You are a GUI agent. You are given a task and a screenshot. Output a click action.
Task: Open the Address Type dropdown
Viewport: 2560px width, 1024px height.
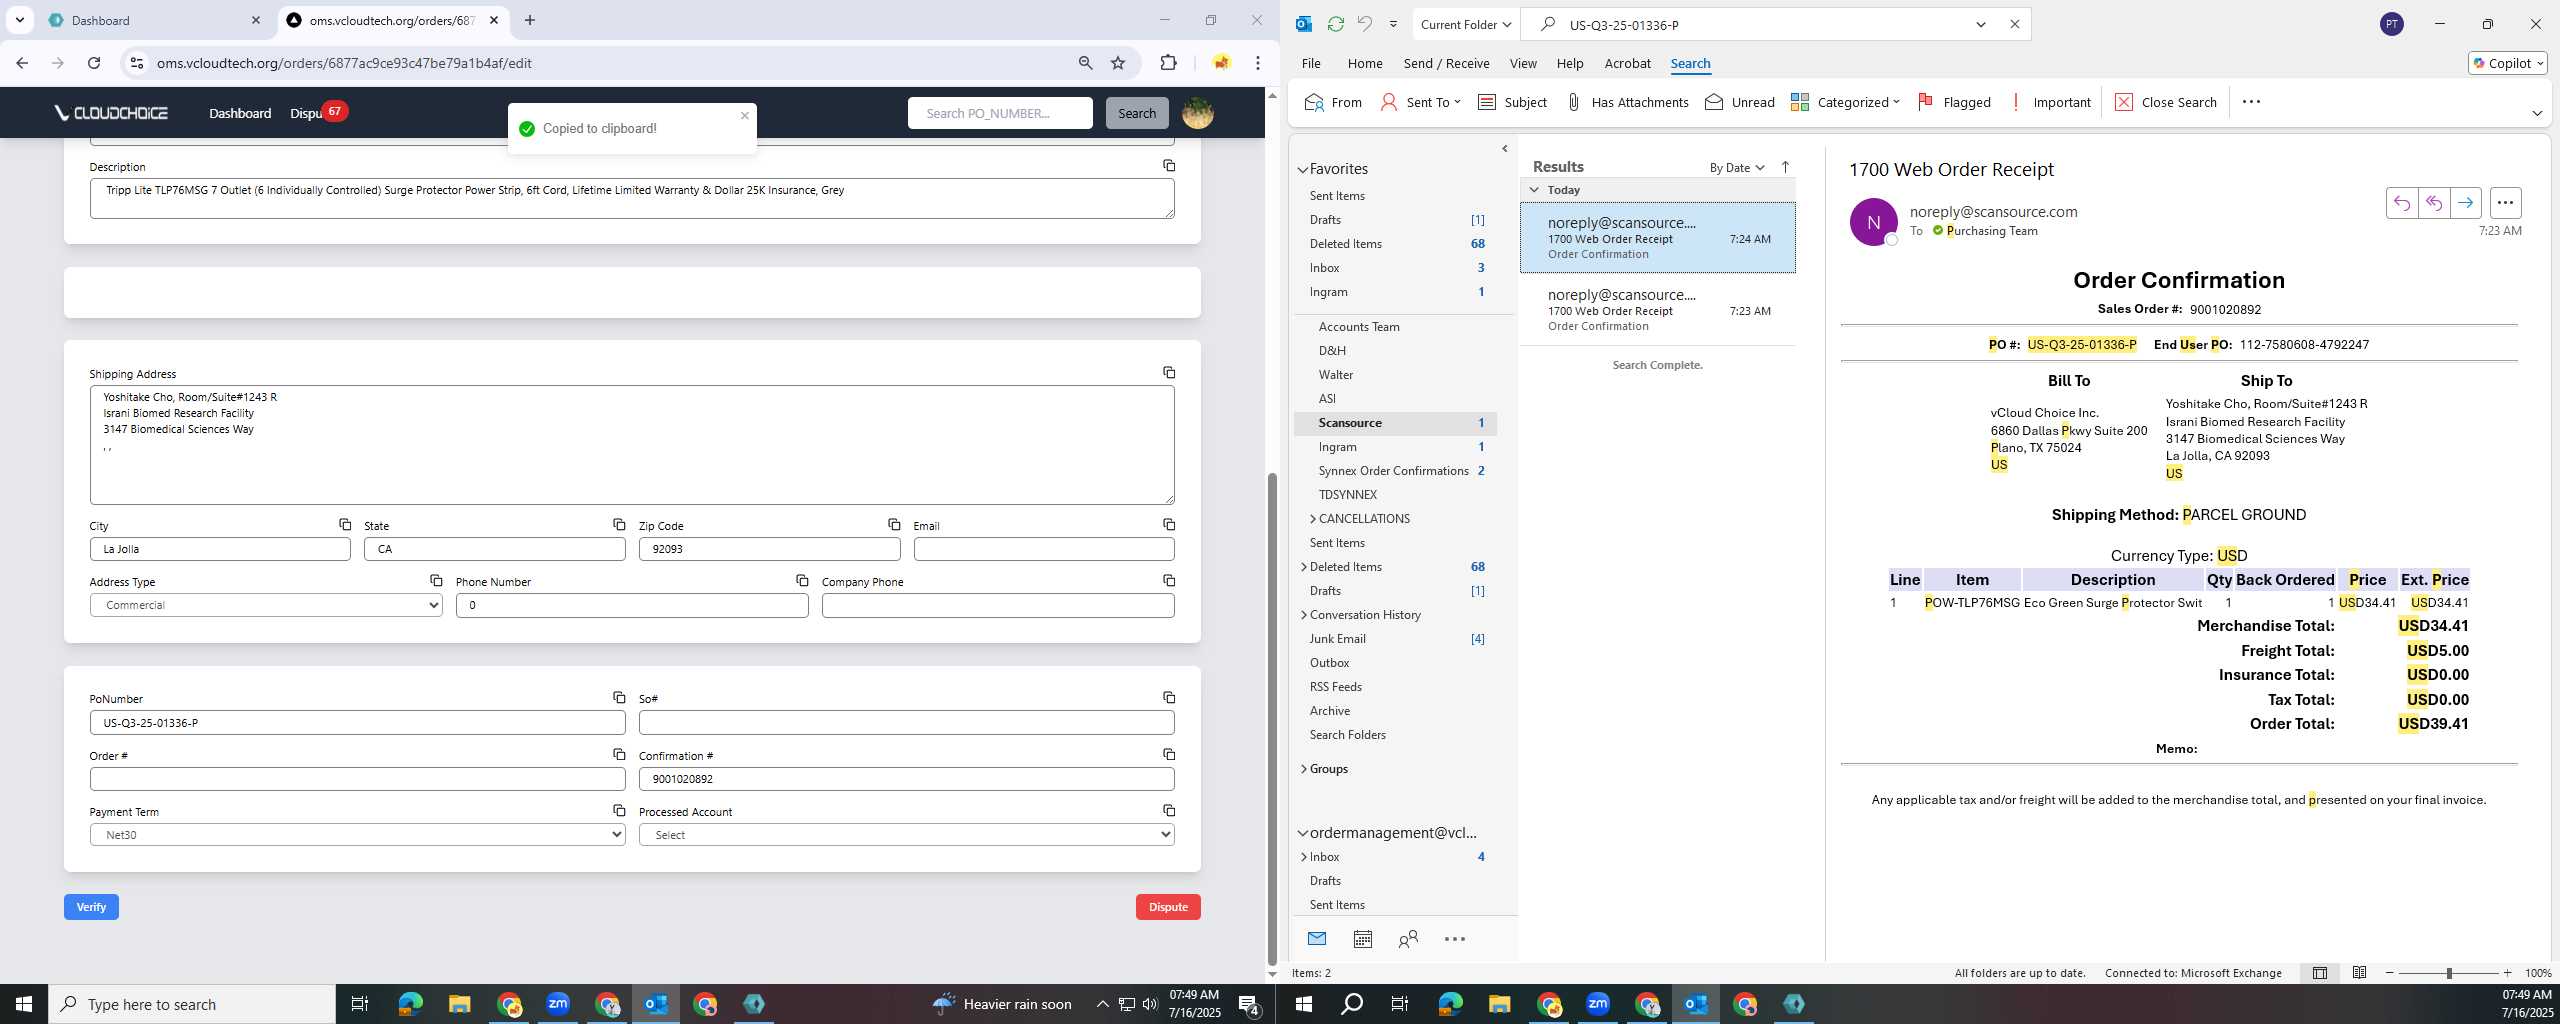pos(266,605)
